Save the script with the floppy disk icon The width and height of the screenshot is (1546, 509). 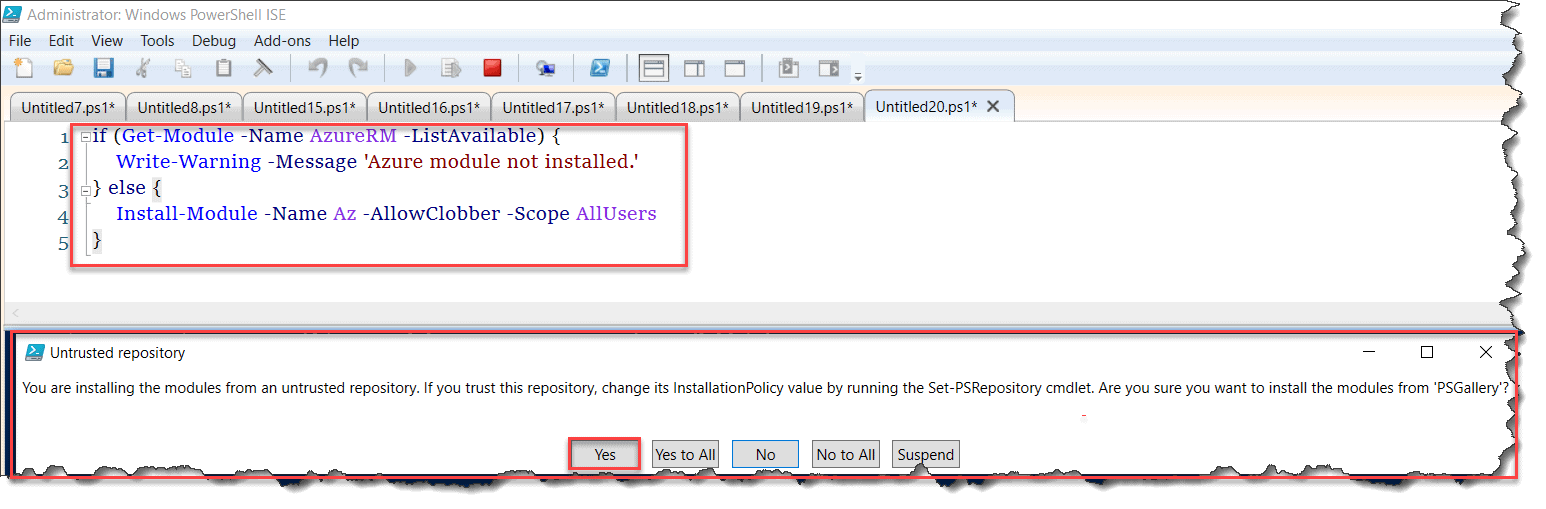pos(103,68)
